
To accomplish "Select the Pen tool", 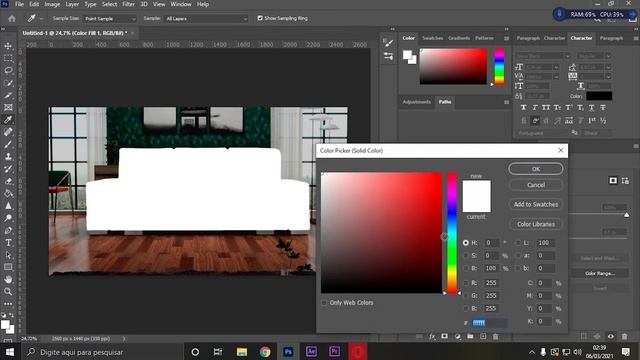I will (8, 230).
